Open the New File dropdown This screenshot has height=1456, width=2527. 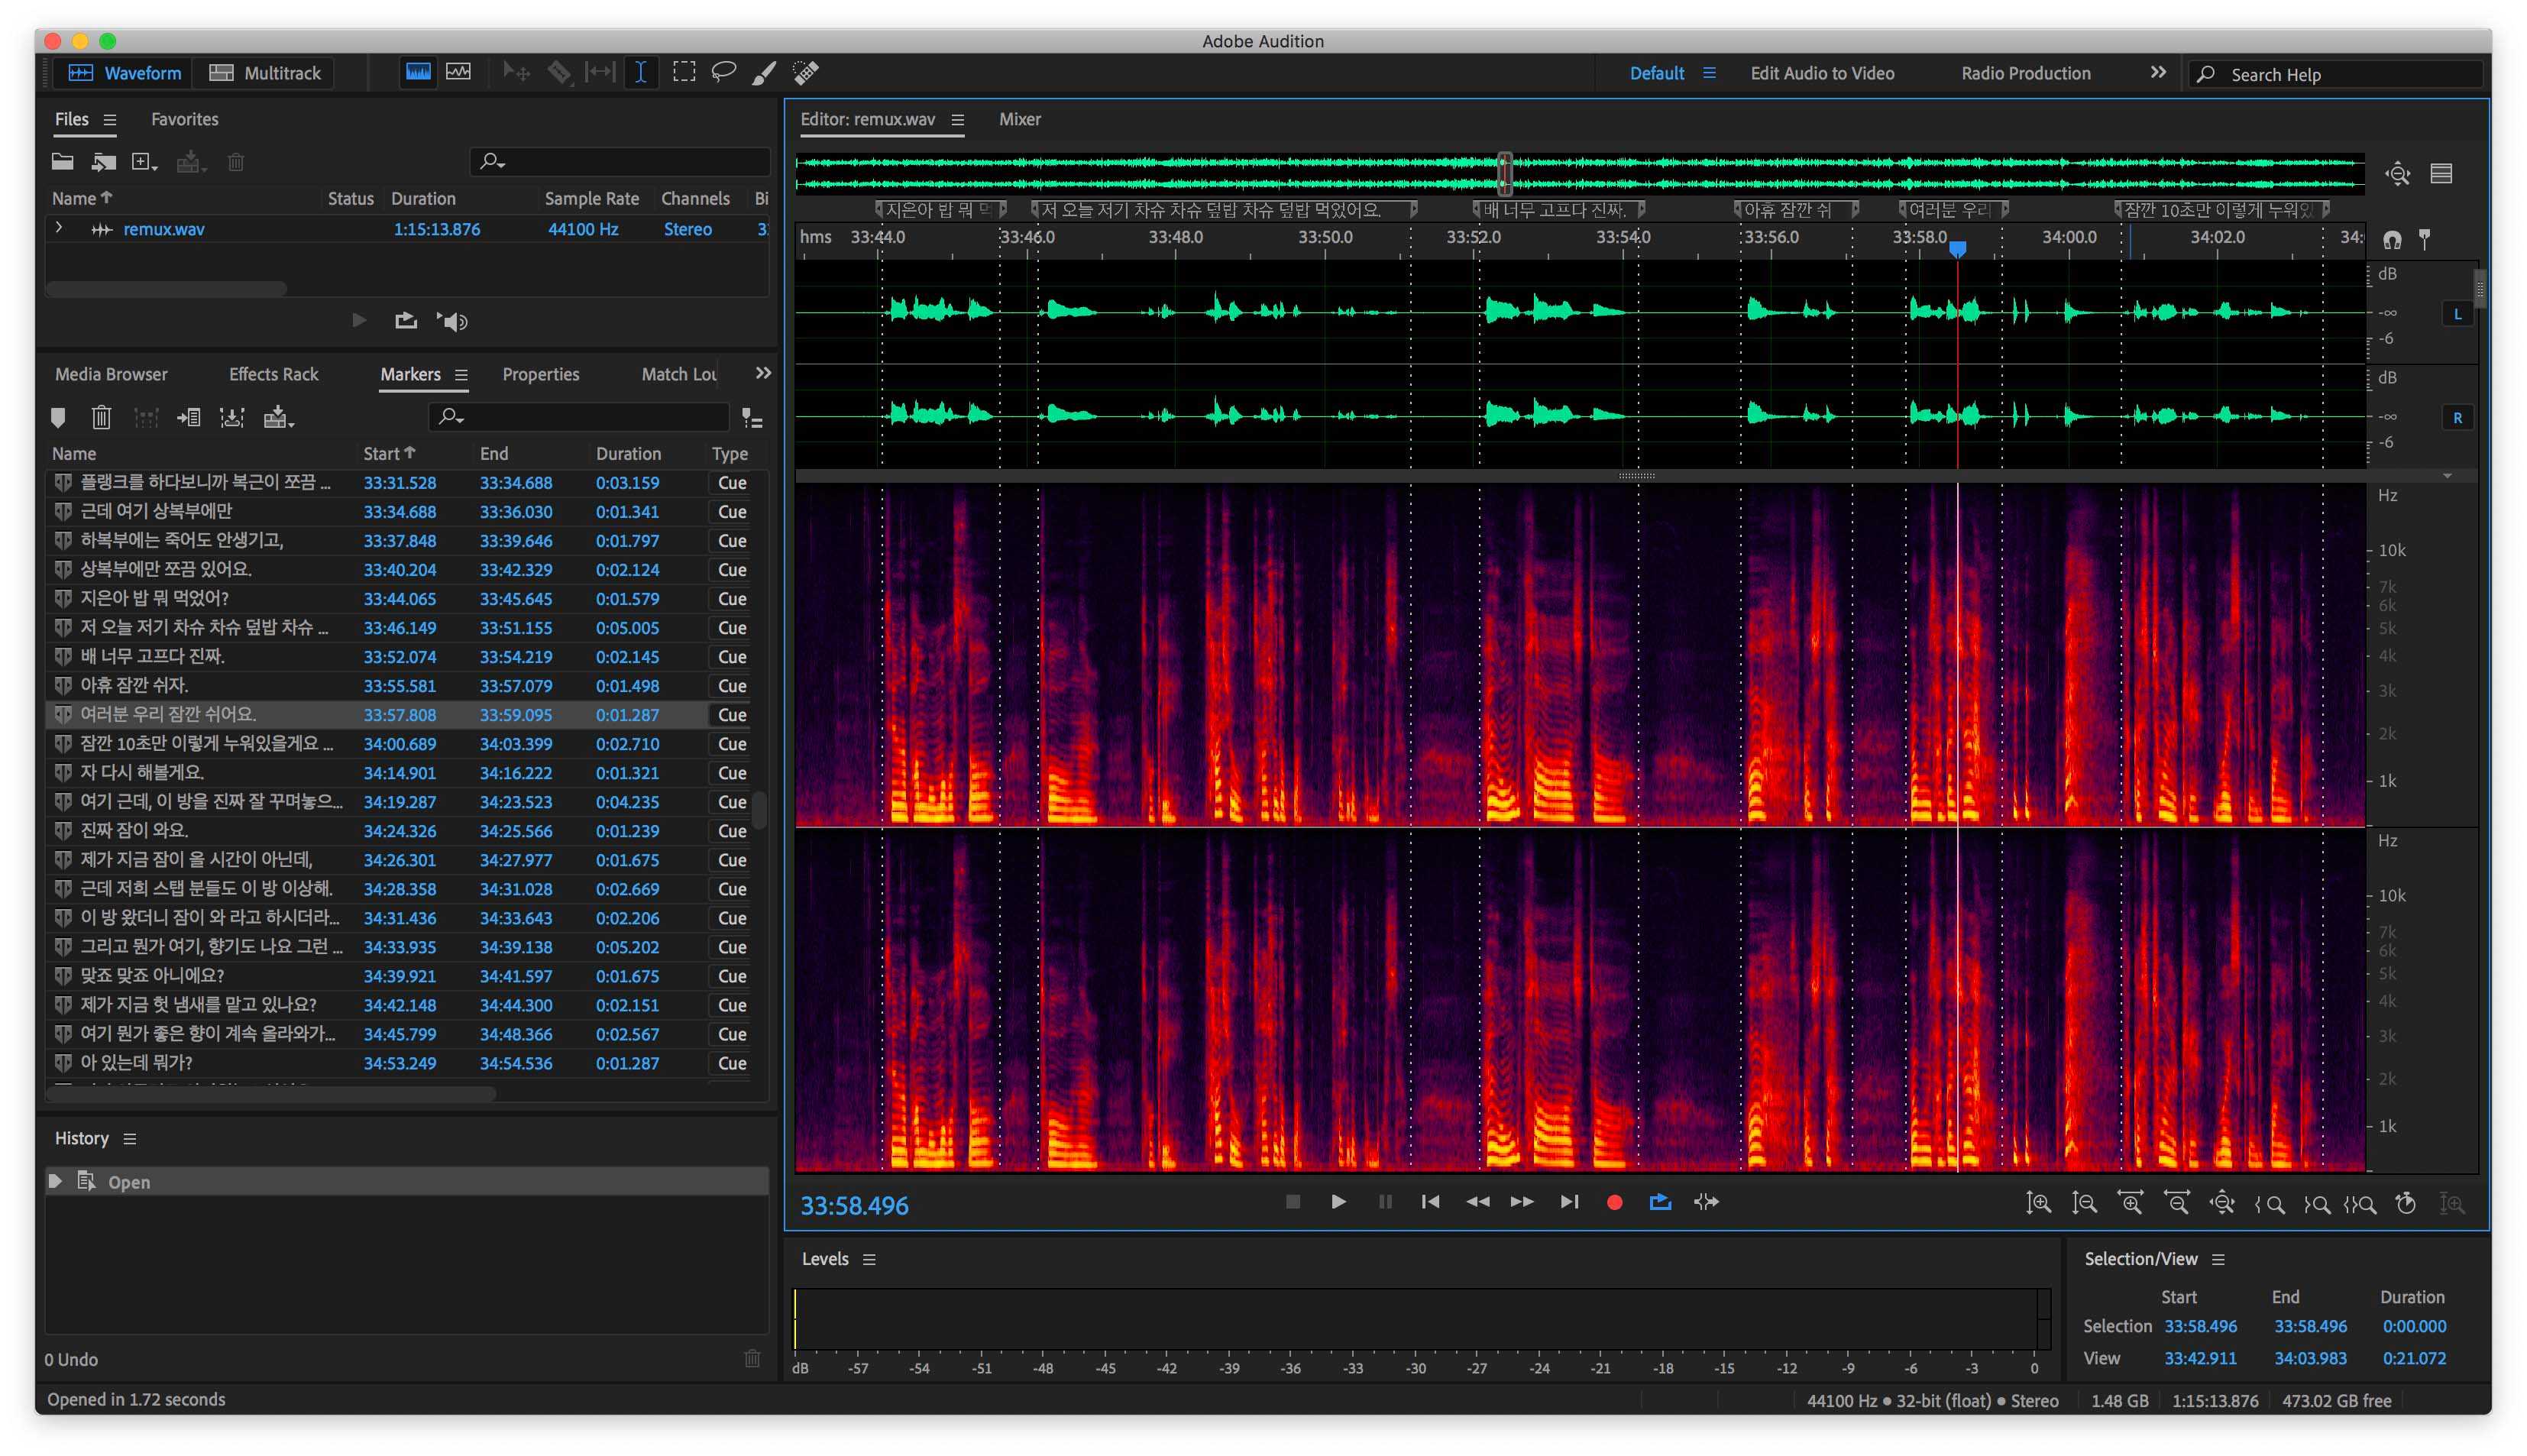[x=145, y=161]
